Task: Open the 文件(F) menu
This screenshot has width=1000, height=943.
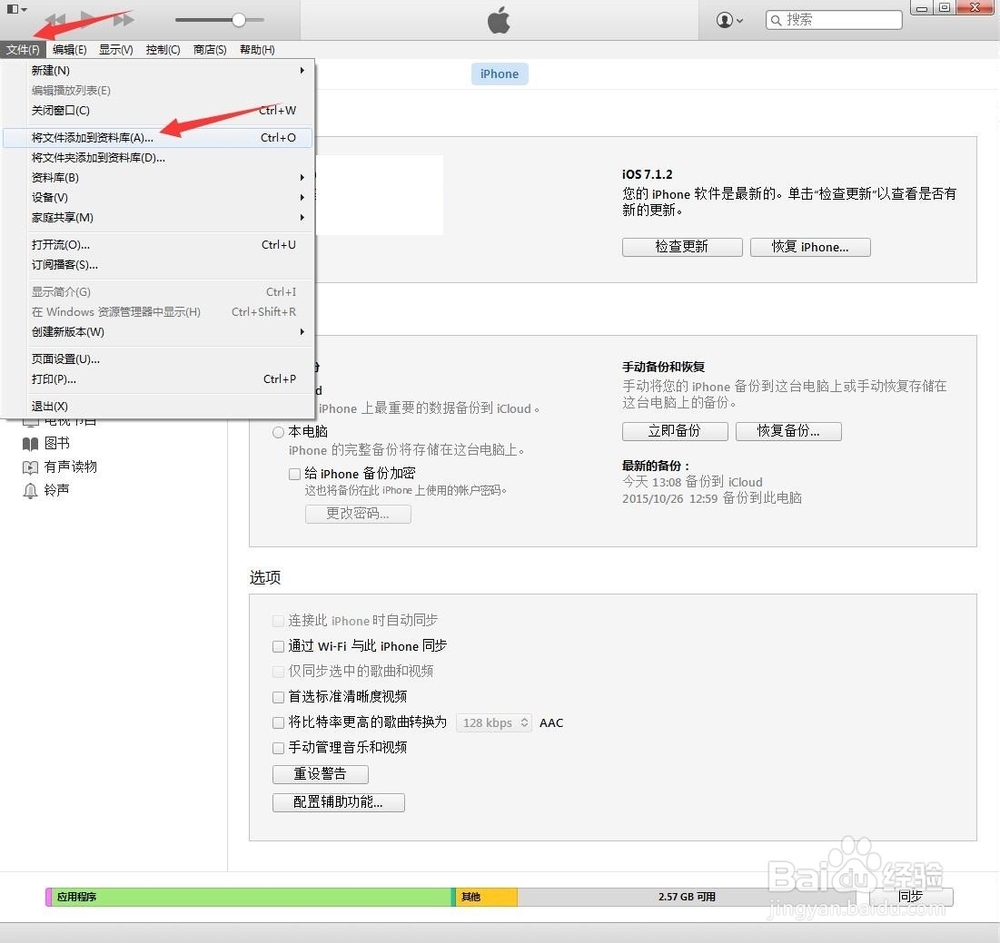Action: (23, 50)
